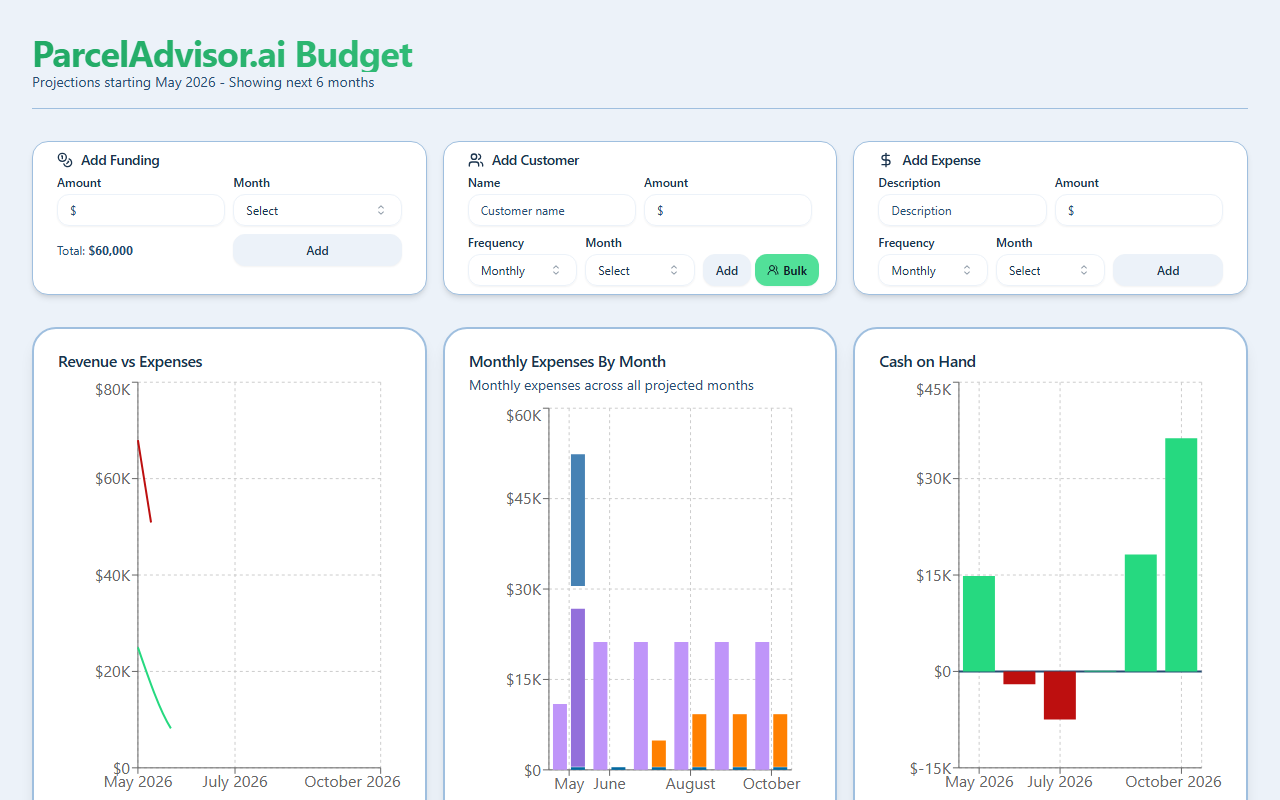Screen dimensions: 1280x800
Task: Click the '$-15K' label in Cash on Hand
Action: click(930, 768)
